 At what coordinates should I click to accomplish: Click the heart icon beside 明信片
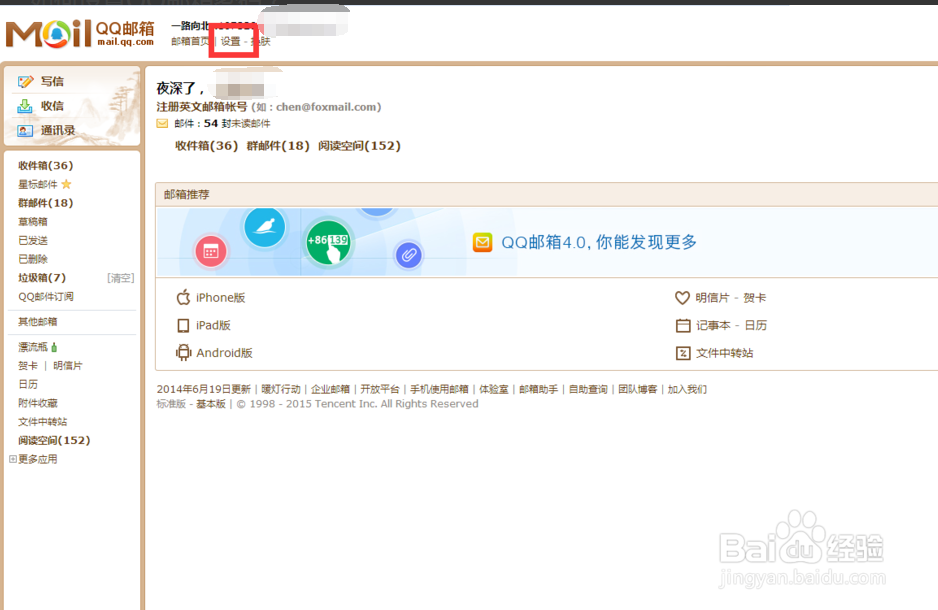click(x=683, y=297)
